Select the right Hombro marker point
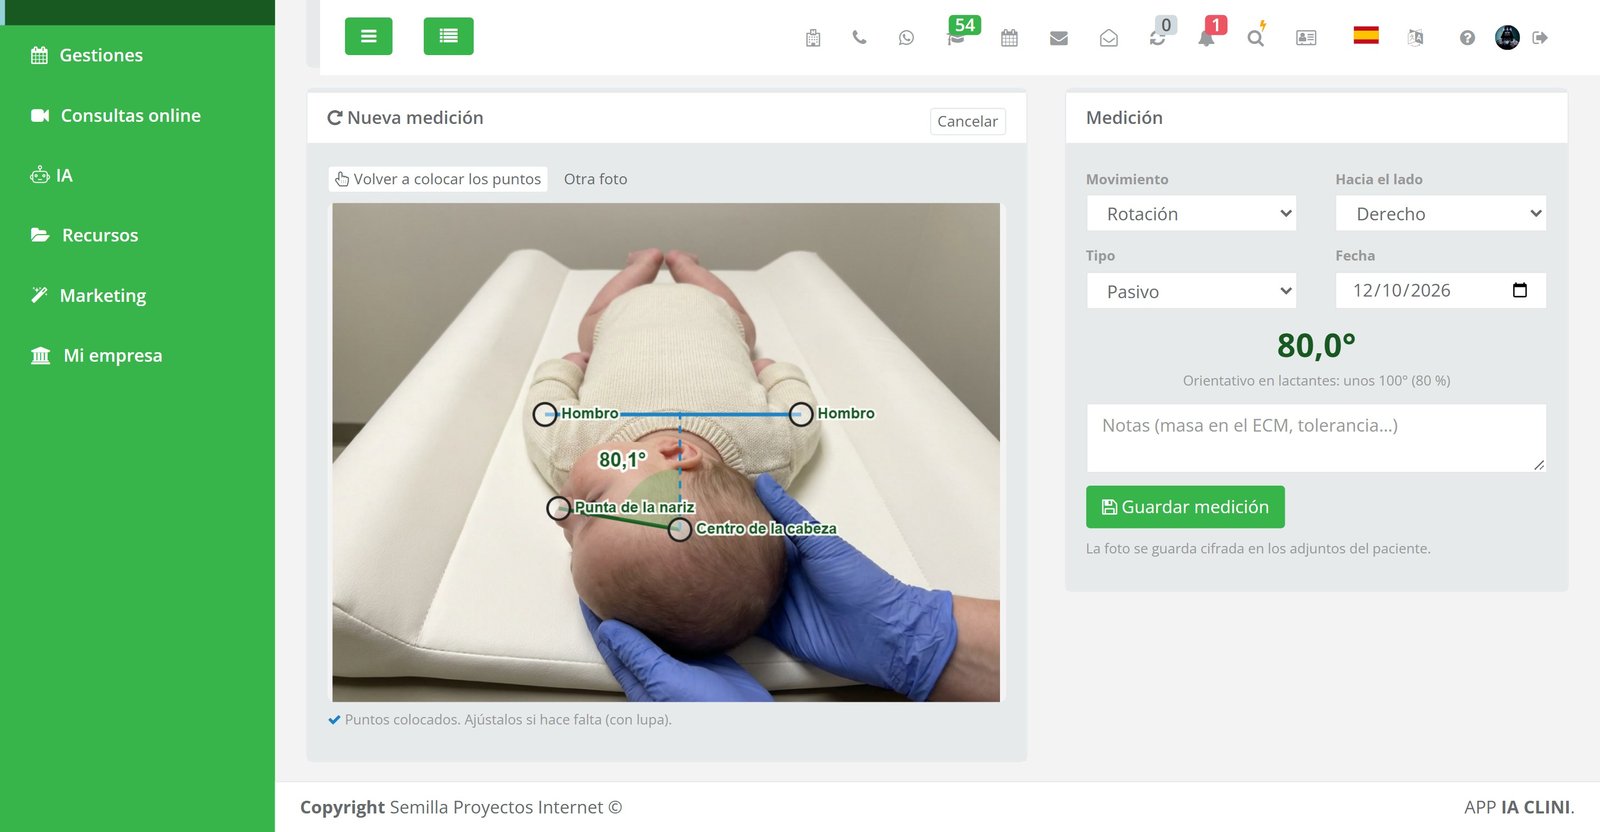This screenshot has width=1600, height=832. coord(801,414)
